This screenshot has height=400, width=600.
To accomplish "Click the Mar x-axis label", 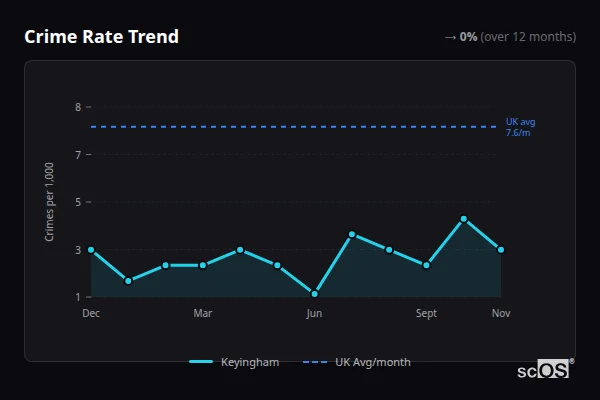I will [x=203, y=313].
